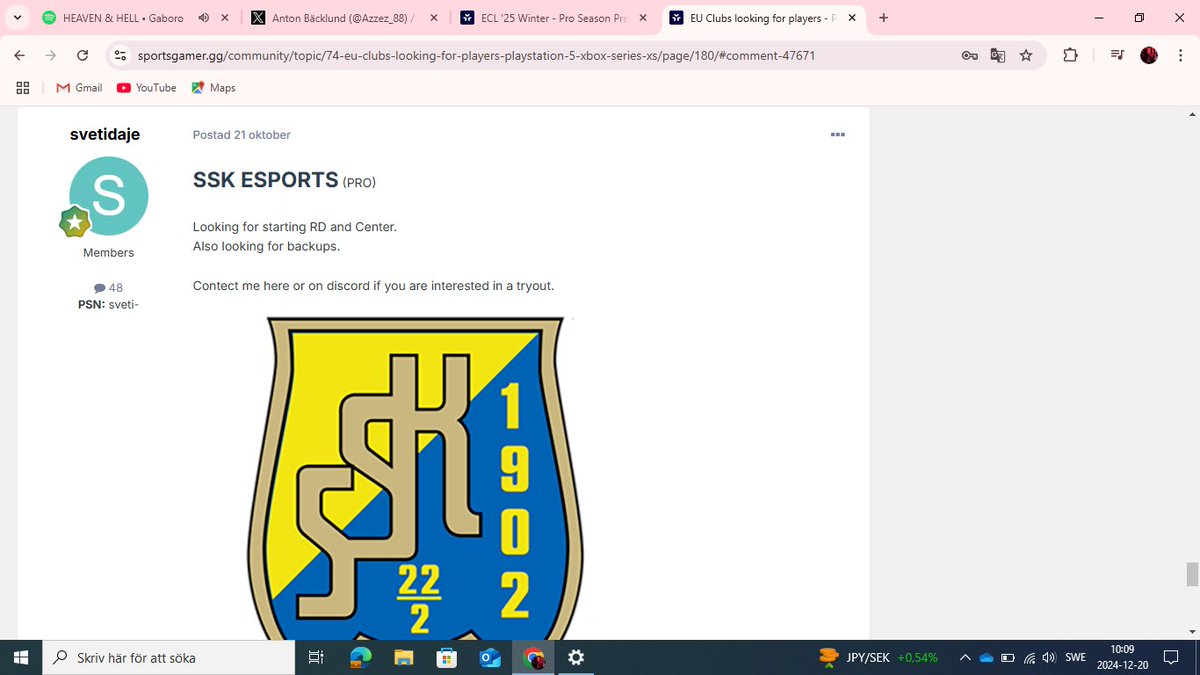This screenshot has height=675, width=1200.
Task: Open Settings gear from the taskbar
Action: pyautogui.click(x=577, y=658)
